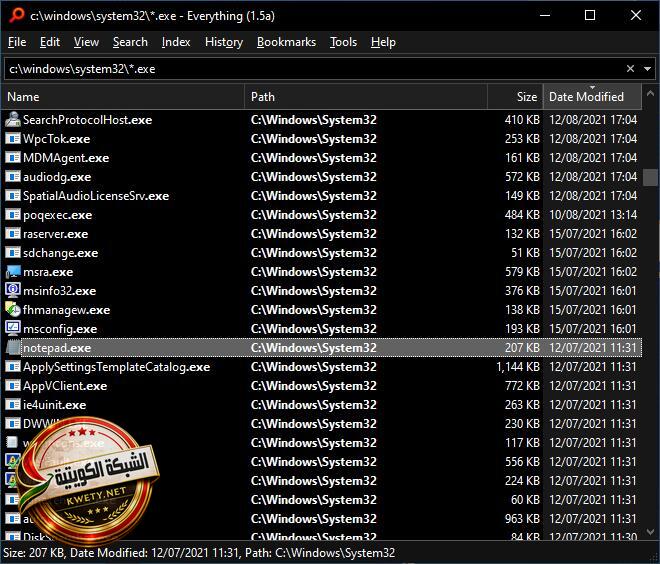The image size is (660, 564).
Task: Click the msinfo32.exe icon
Action: 13,291
